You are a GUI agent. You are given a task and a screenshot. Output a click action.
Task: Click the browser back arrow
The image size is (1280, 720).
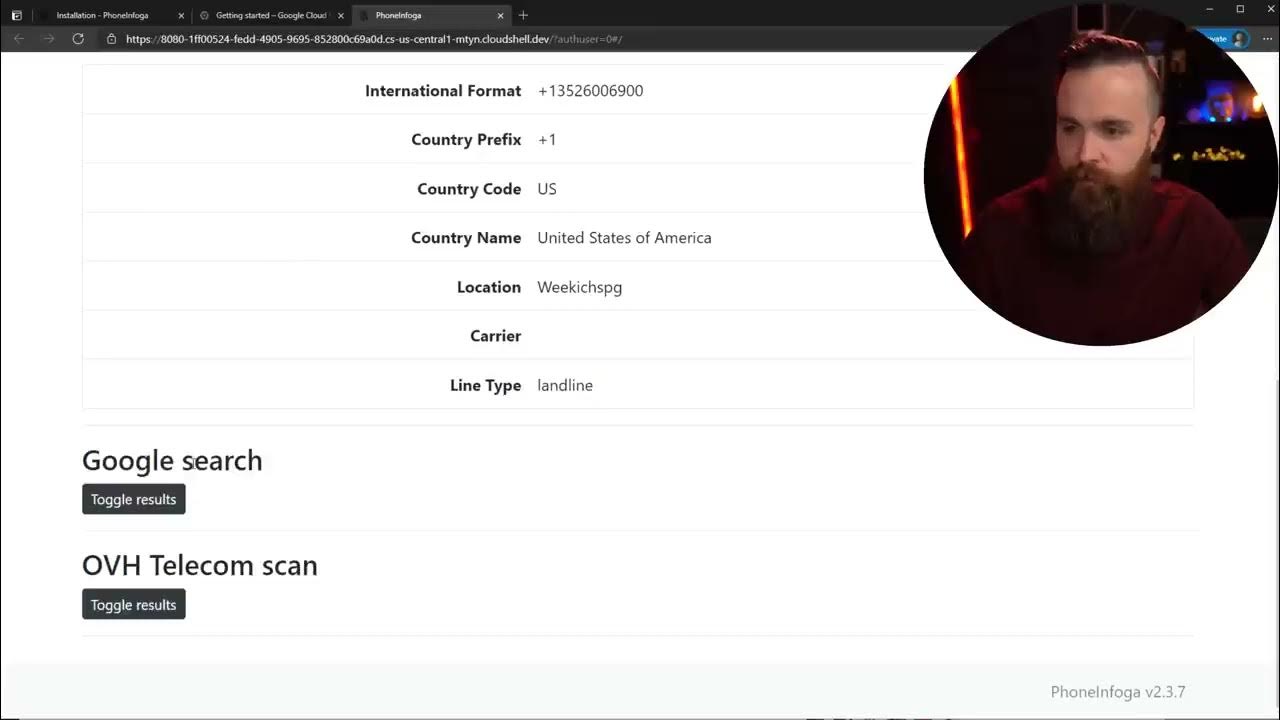19,39
